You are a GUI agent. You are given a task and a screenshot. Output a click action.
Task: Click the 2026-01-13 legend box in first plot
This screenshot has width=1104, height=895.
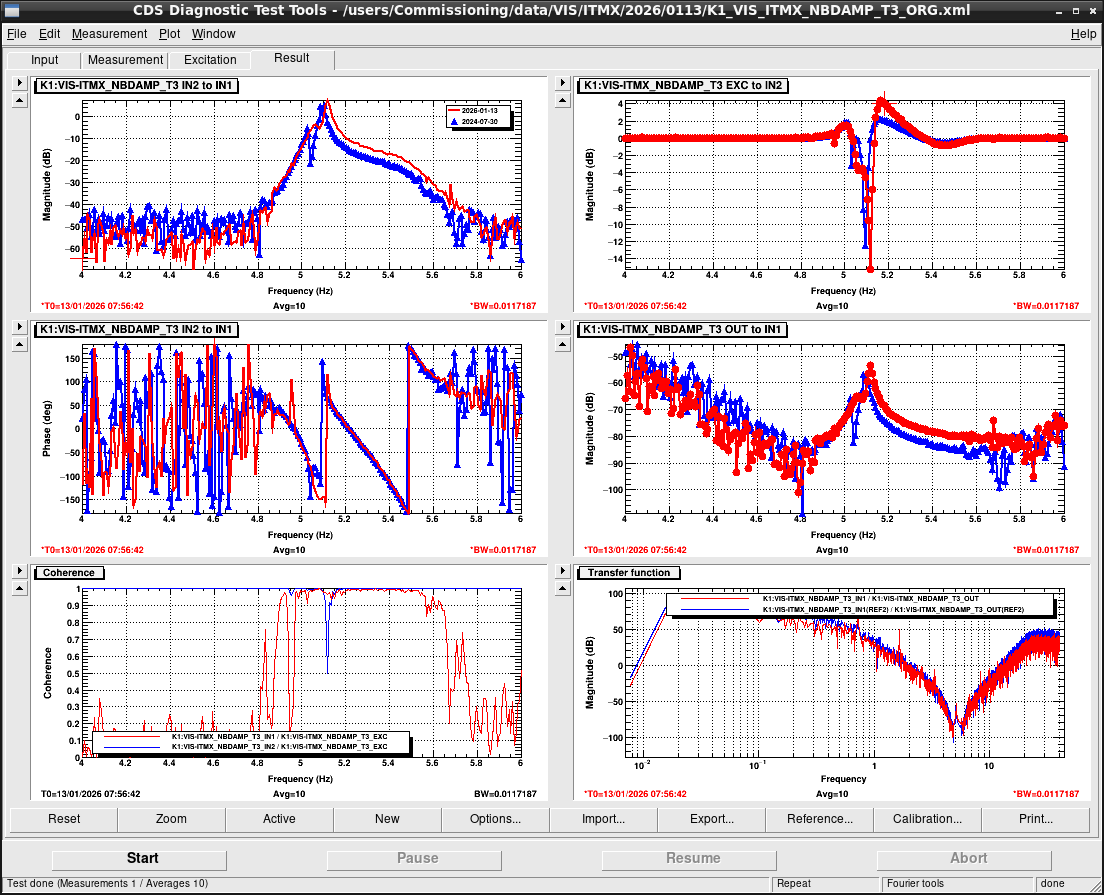pos(478,115)
